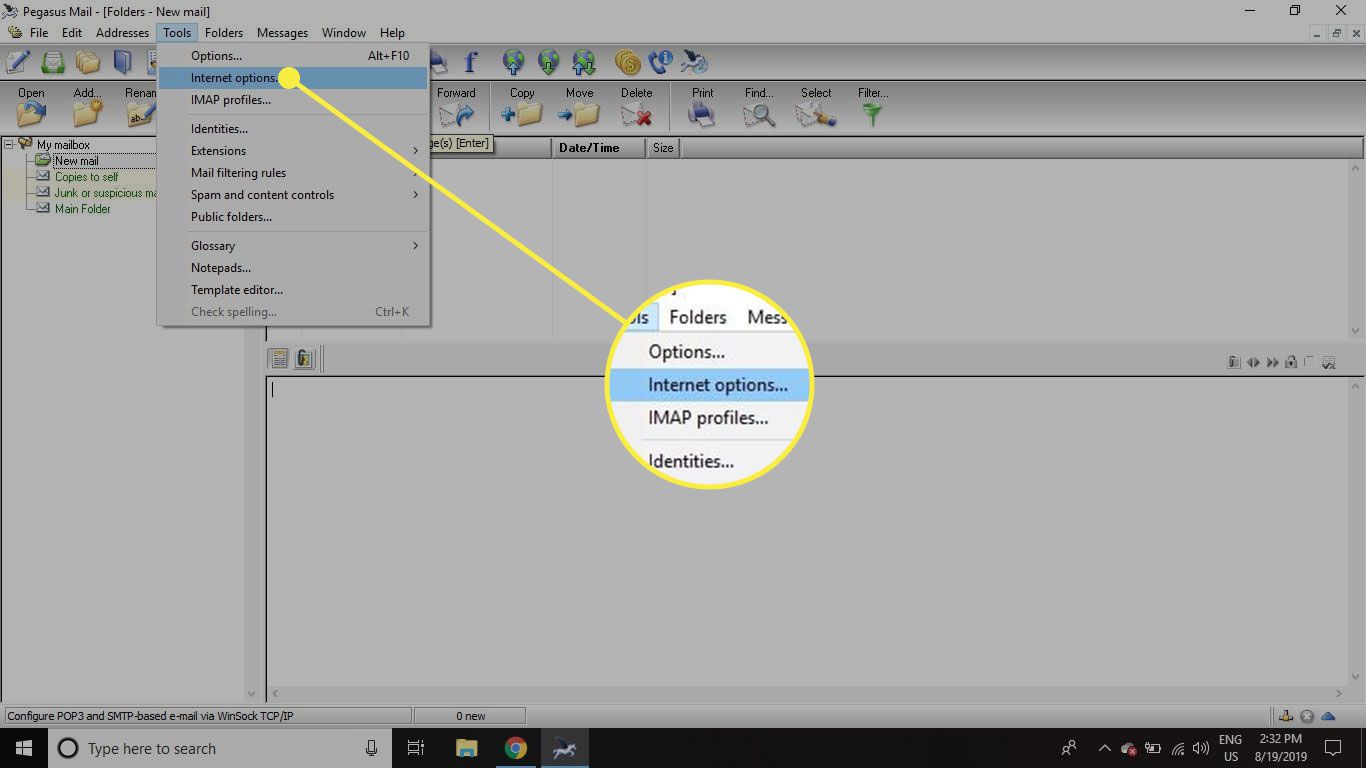Screen dimensions: 1366x768
Task: Click the Forward message toolbar button
Action: (456, 106)
